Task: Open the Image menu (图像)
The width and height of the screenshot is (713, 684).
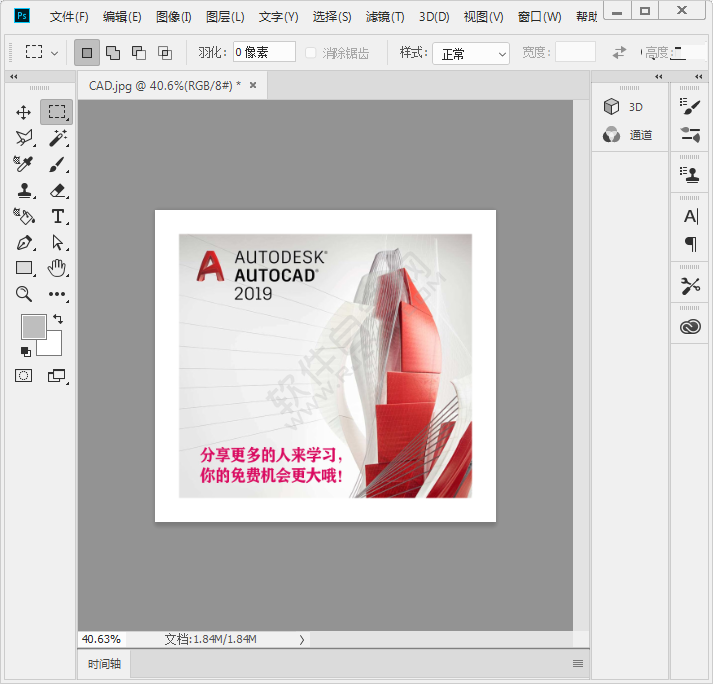Action: (x=174, y=17)
